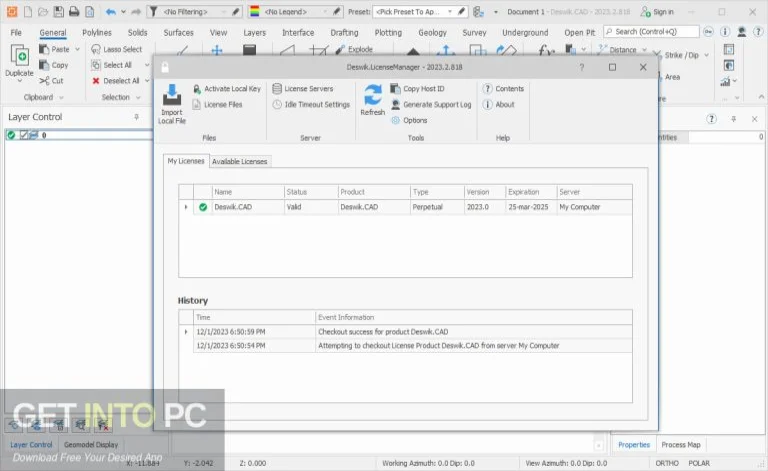The width and height of the screenshot is (768, 471).
Task: Click the Refresh licenses icon
Action: (x=373, y=95)
